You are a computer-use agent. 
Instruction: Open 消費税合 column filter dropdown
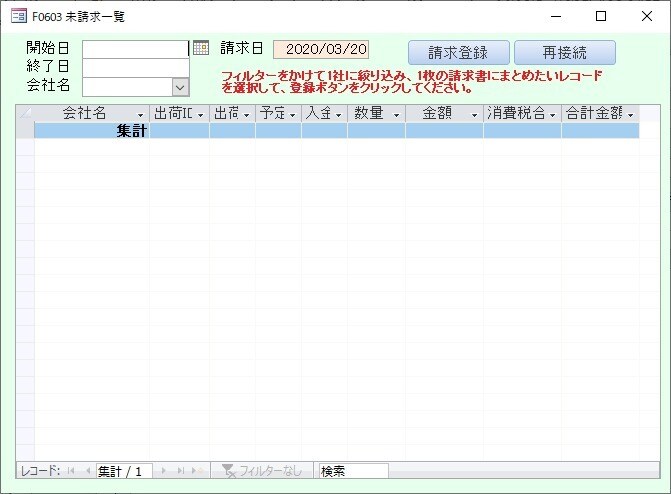[x=552, y=115]
